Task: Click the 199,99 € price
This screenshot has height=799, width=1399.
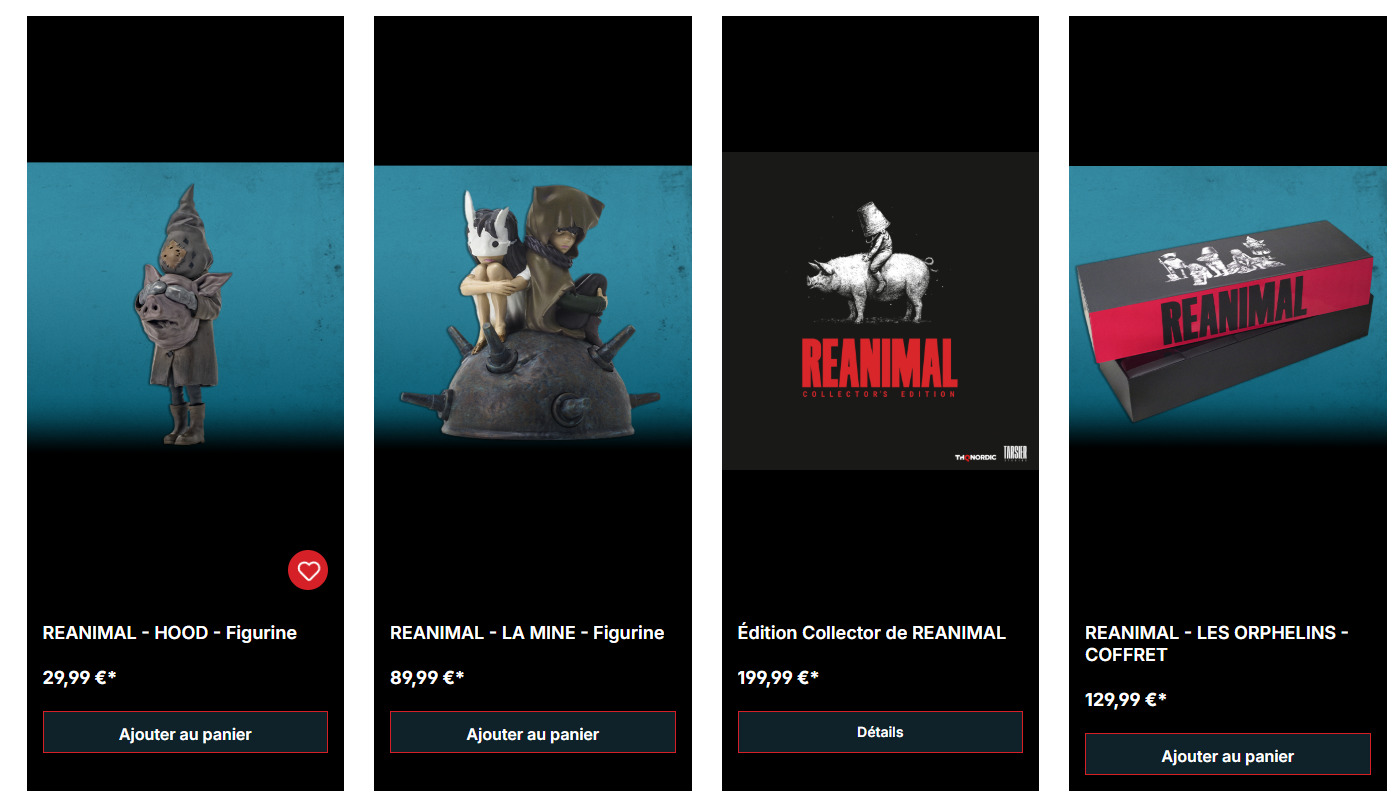Action: pos(779,678)
